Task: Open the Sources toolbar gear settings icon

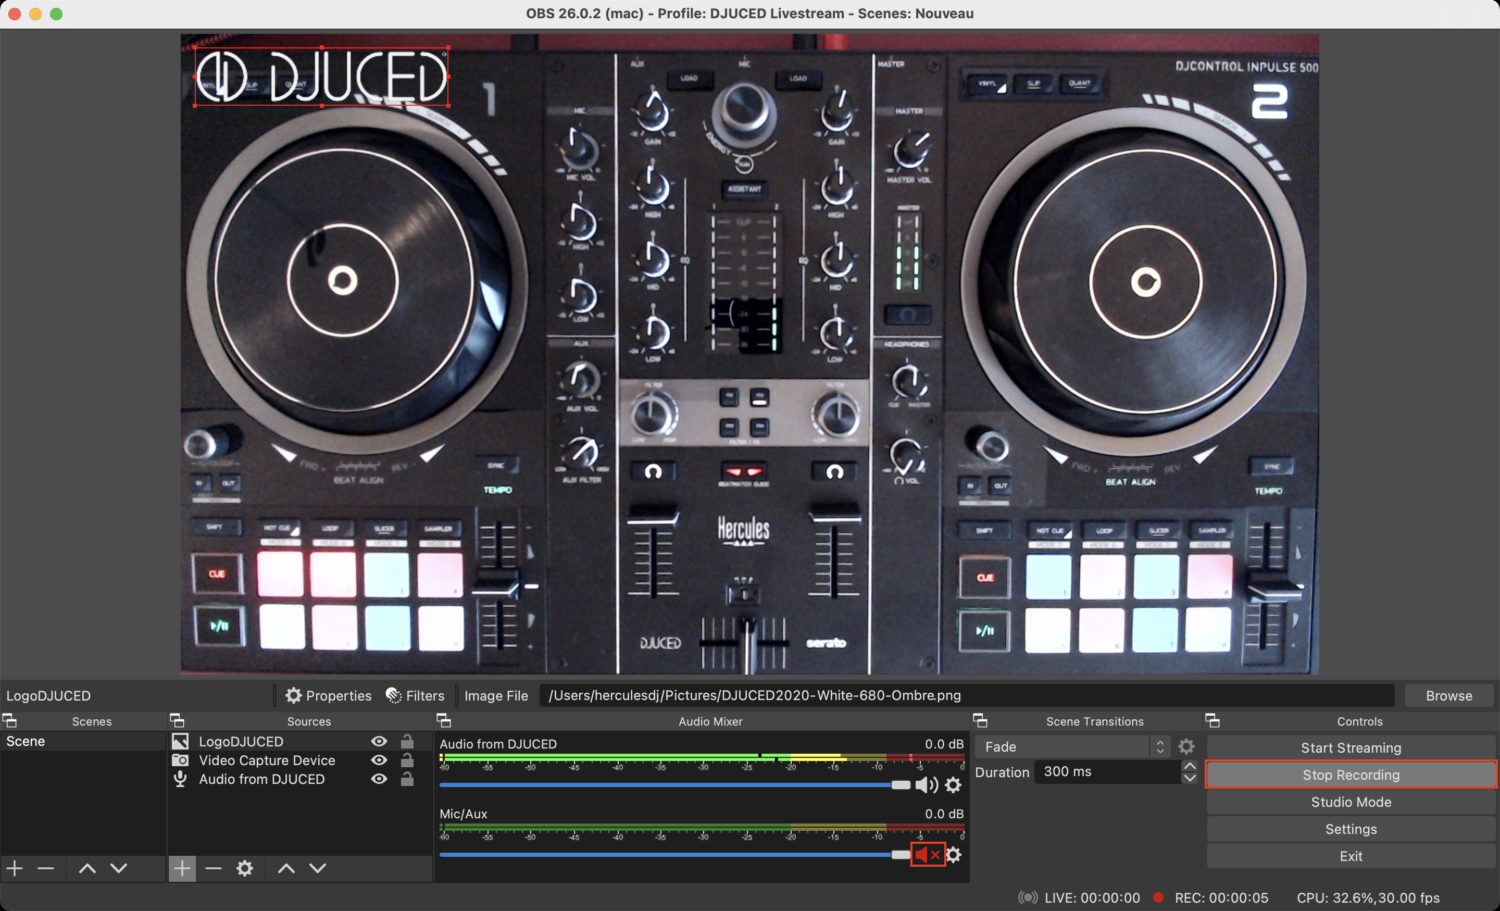Action: pos(246,868)
